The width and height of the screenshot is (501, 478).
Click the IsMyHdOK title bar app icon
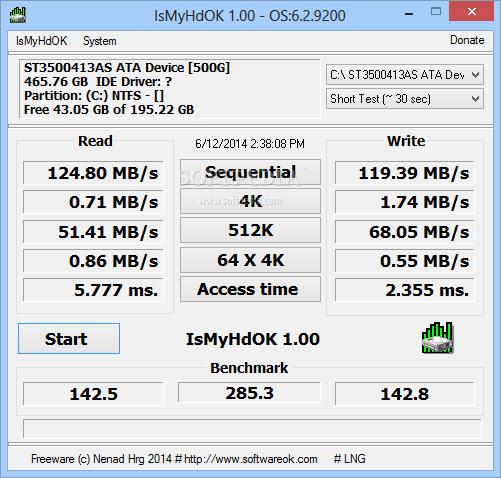click(x=18, y=15)
